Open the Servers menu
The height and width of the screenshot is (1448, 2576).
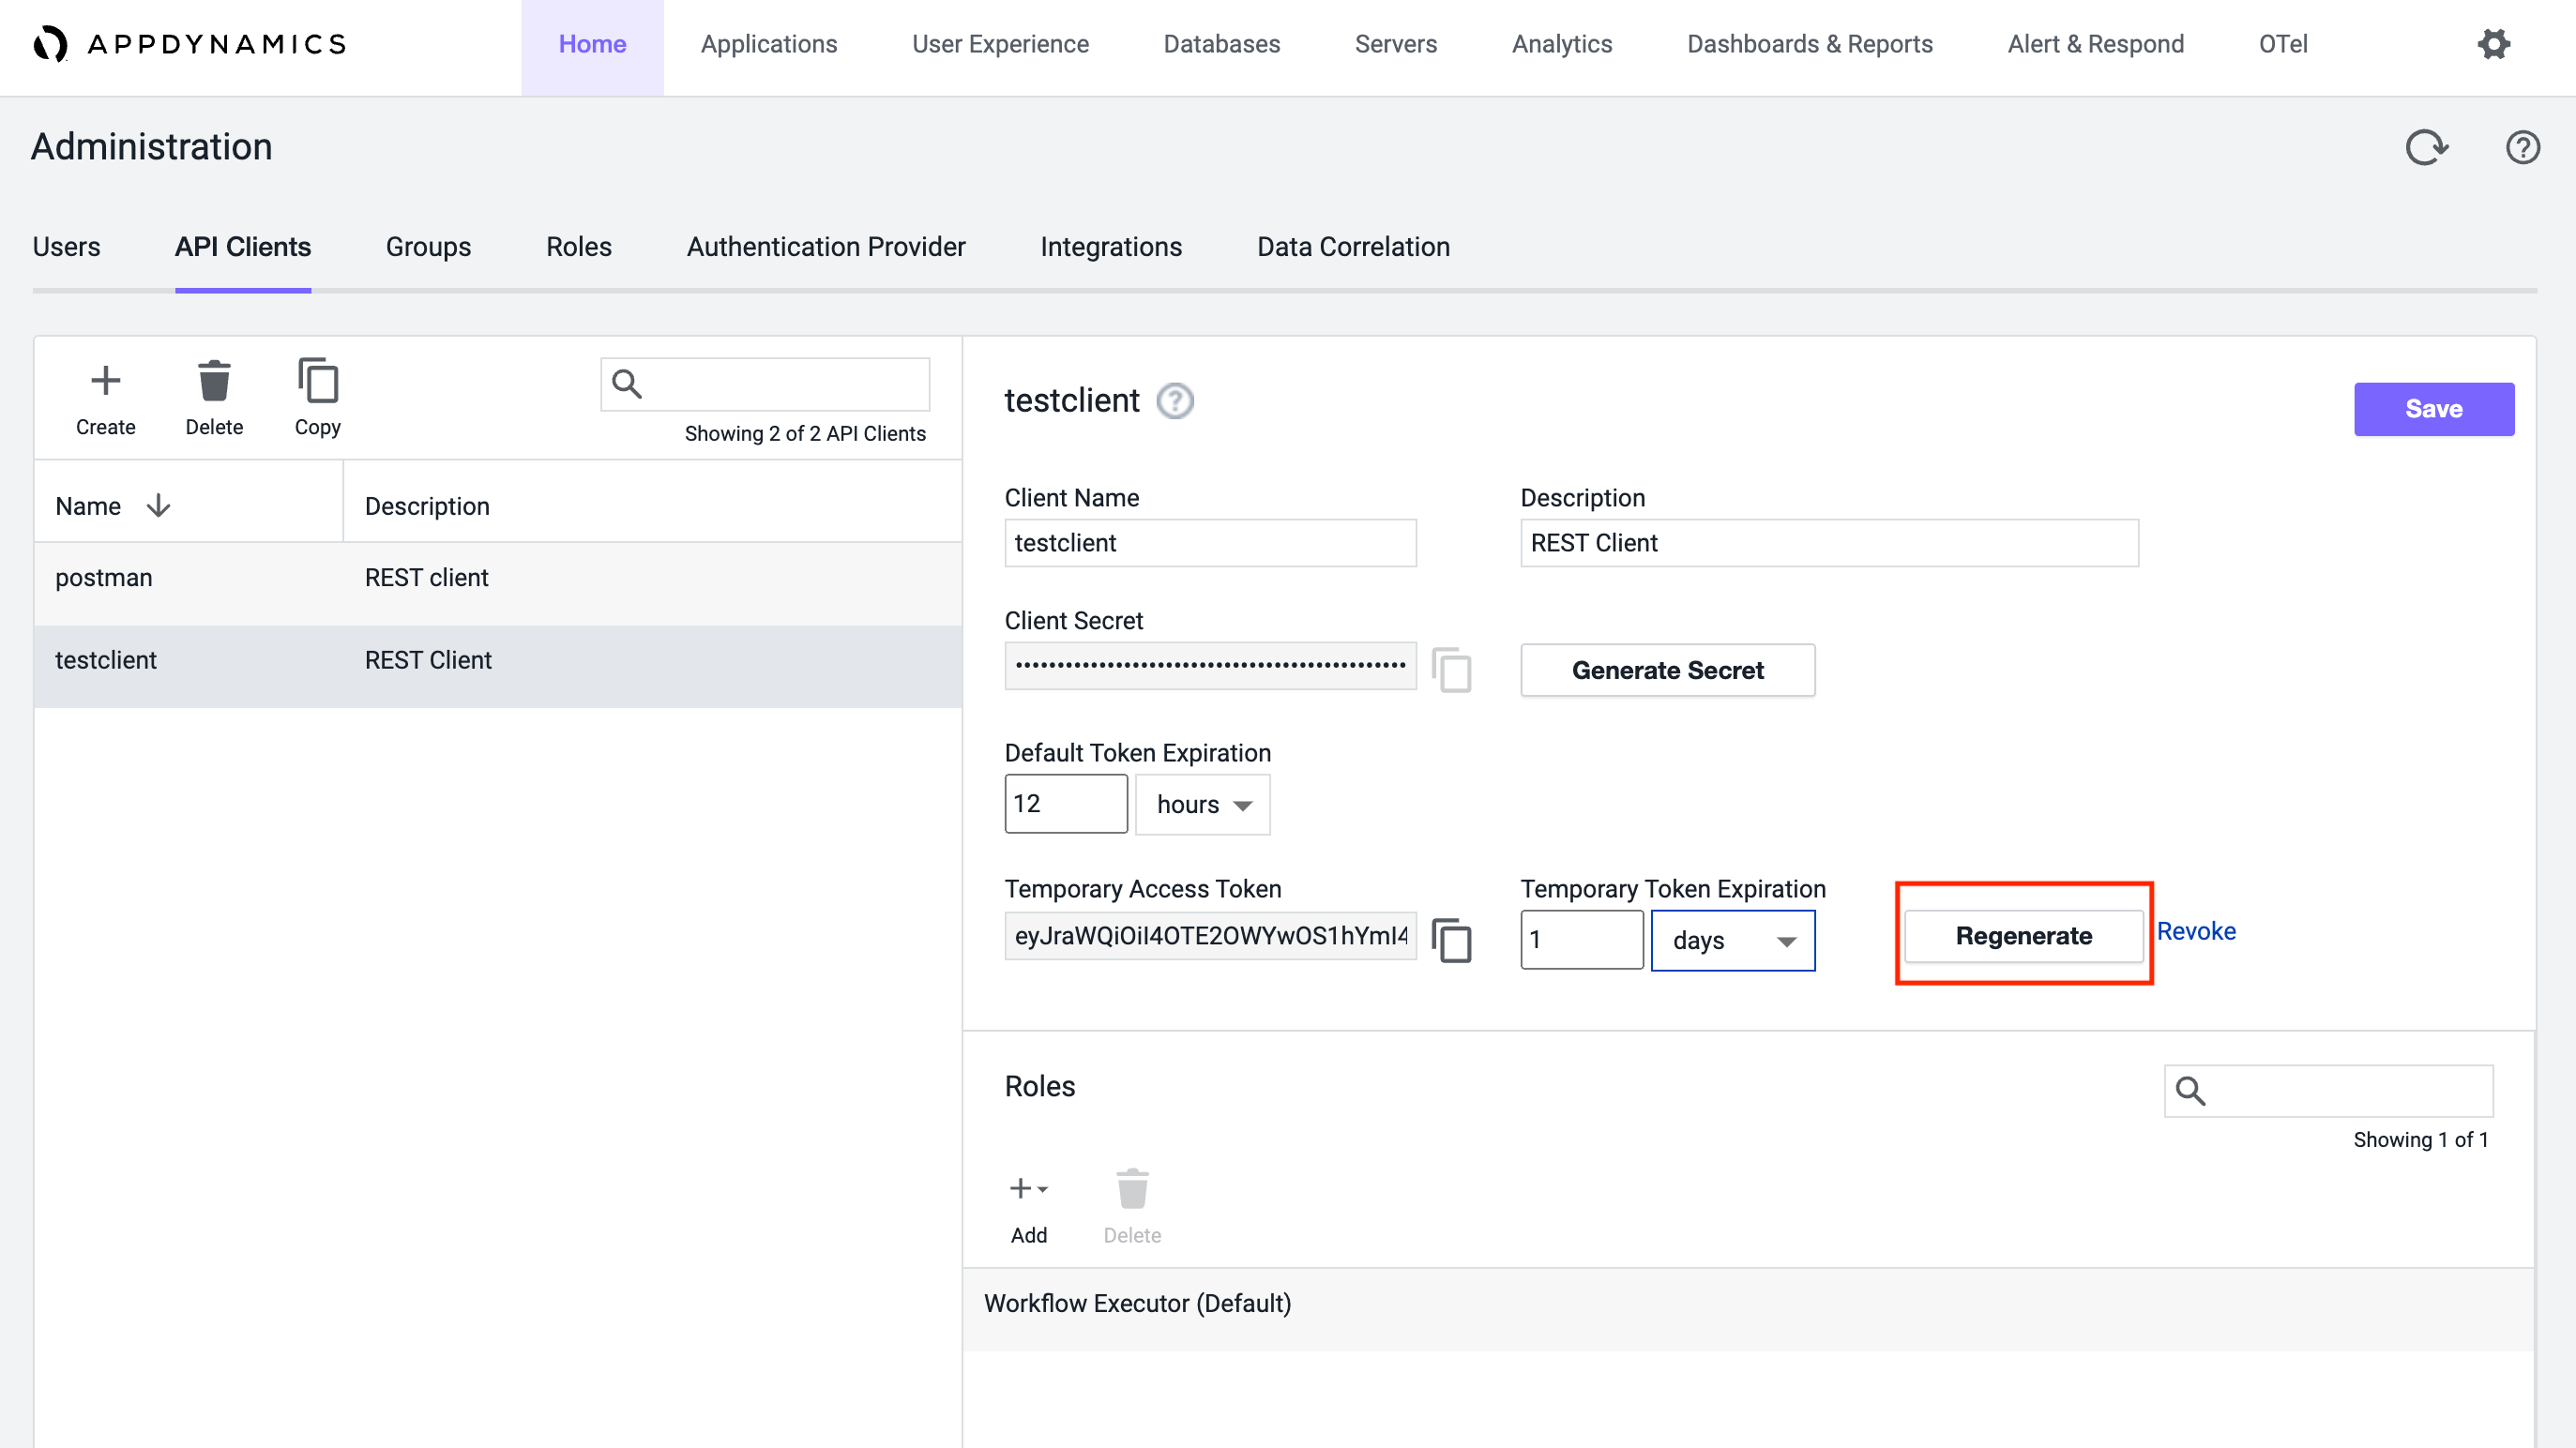point(1395,44)
